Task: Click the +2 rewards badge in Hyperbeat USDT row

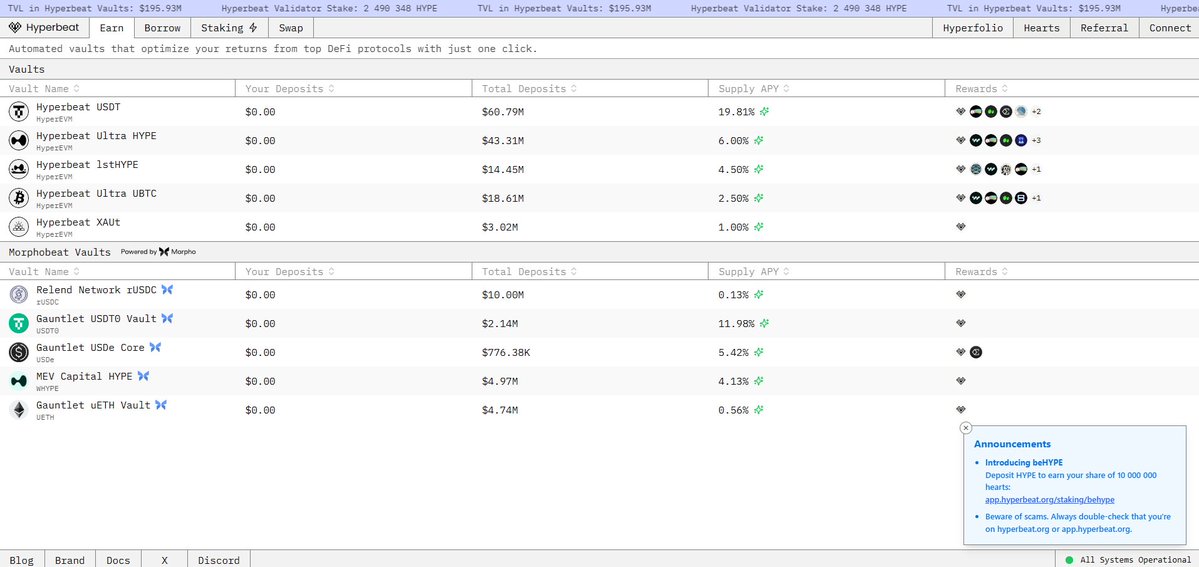Action: (1036, 112)
